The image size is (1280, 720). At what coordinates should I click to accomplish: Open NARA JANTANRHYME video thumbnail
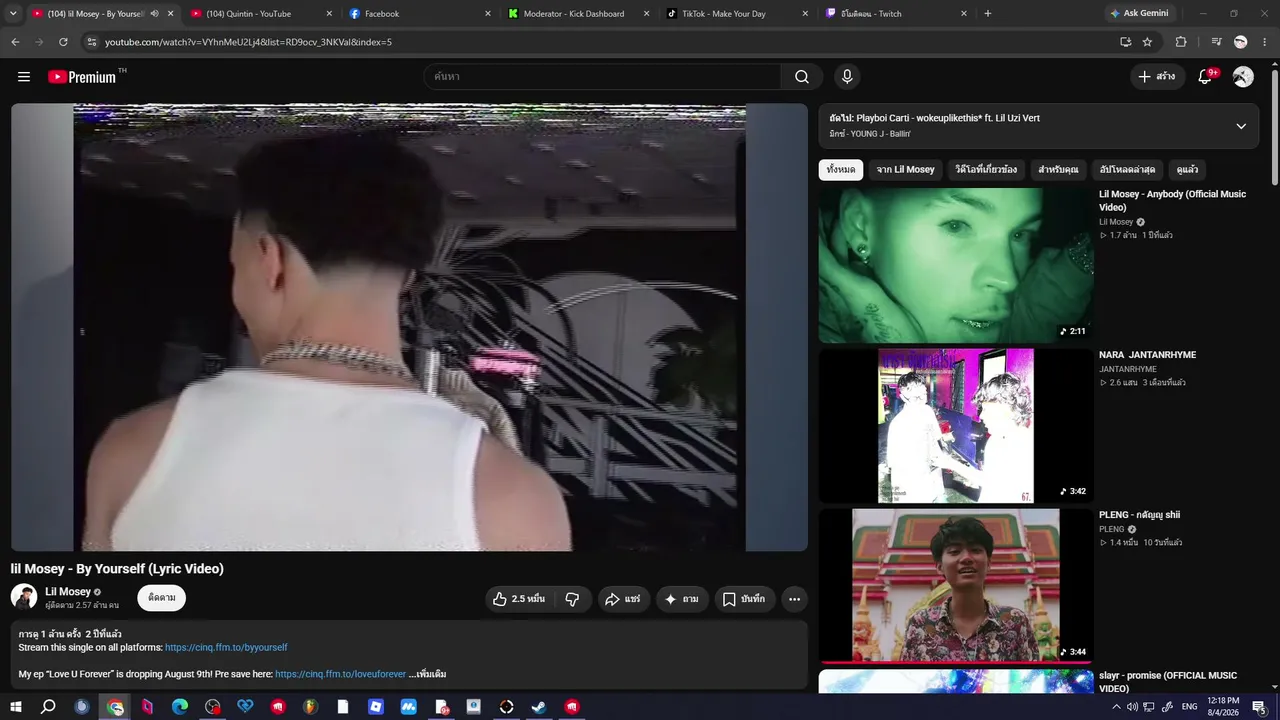[956, 426]
